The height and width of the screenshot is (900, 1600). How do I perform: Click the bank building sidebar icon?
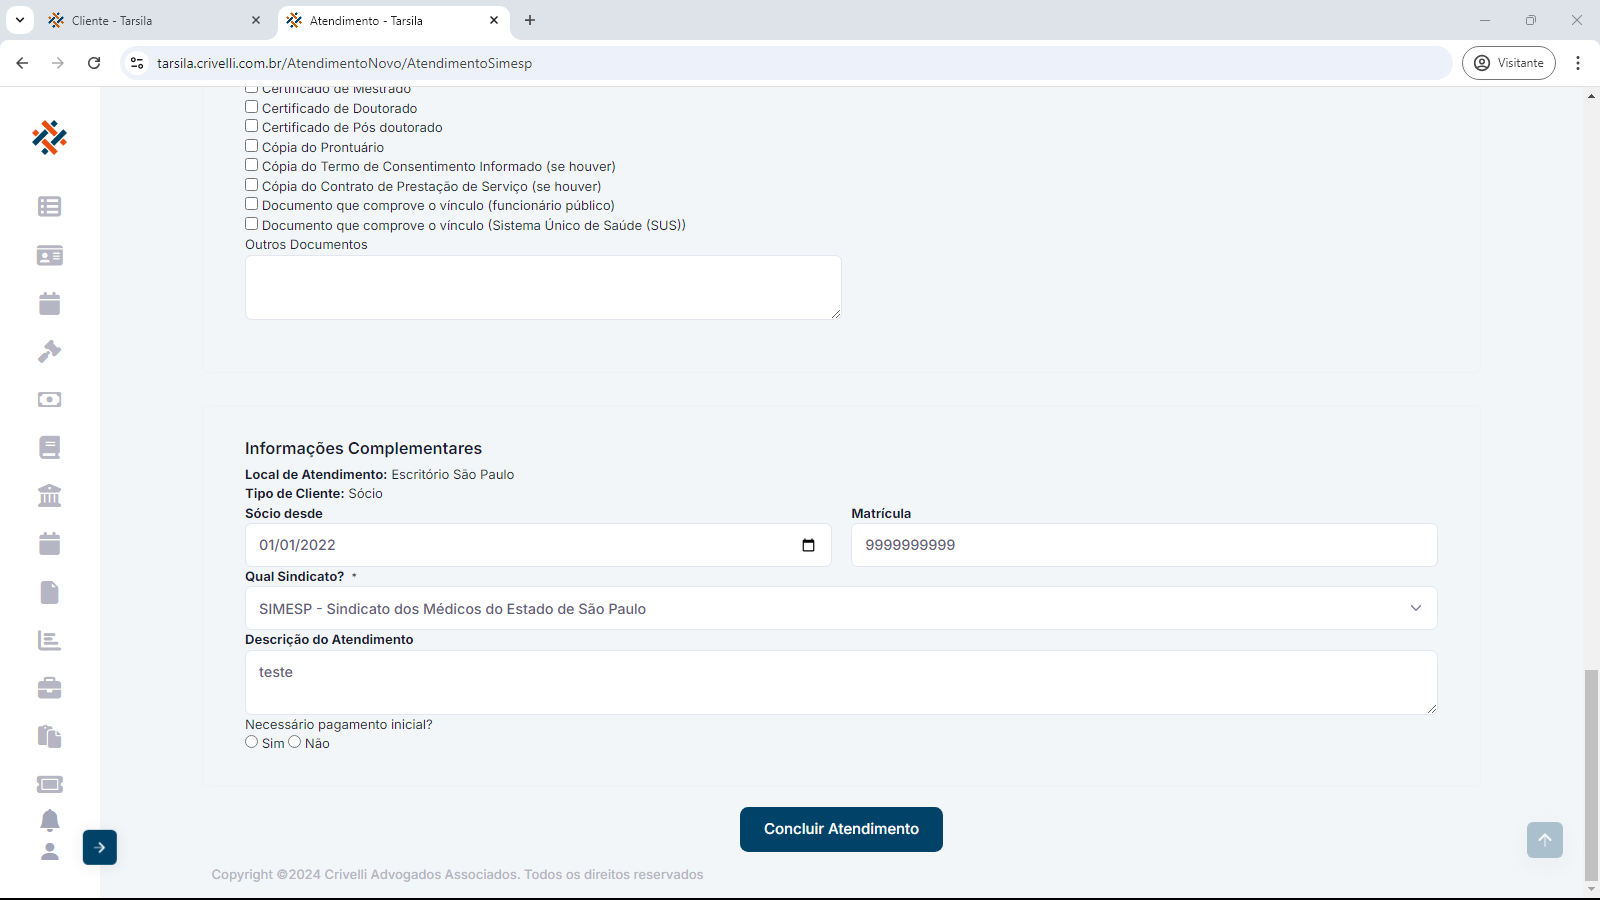pyautogui.click(x=49, y=495)
